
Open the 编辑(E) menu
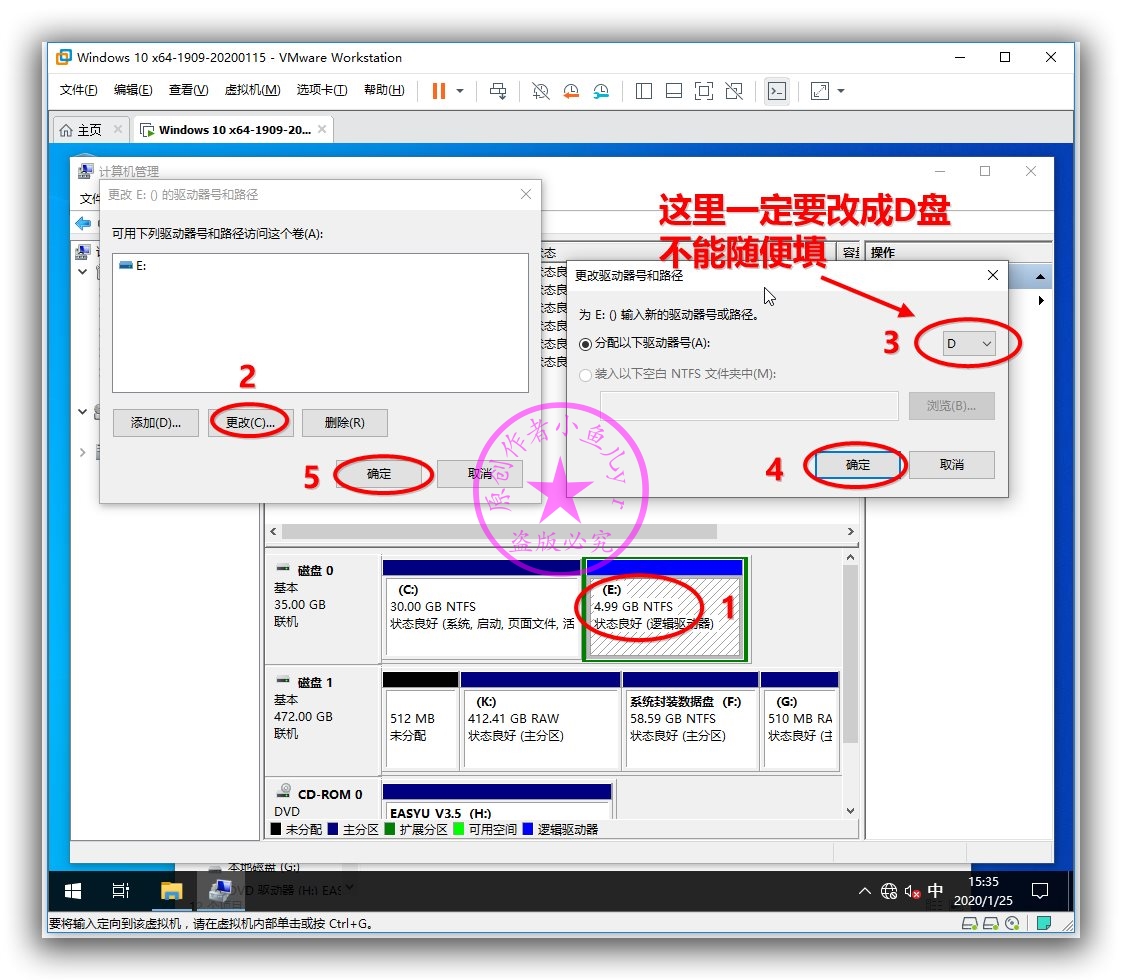pyautogui.click(x=133, y=90)
